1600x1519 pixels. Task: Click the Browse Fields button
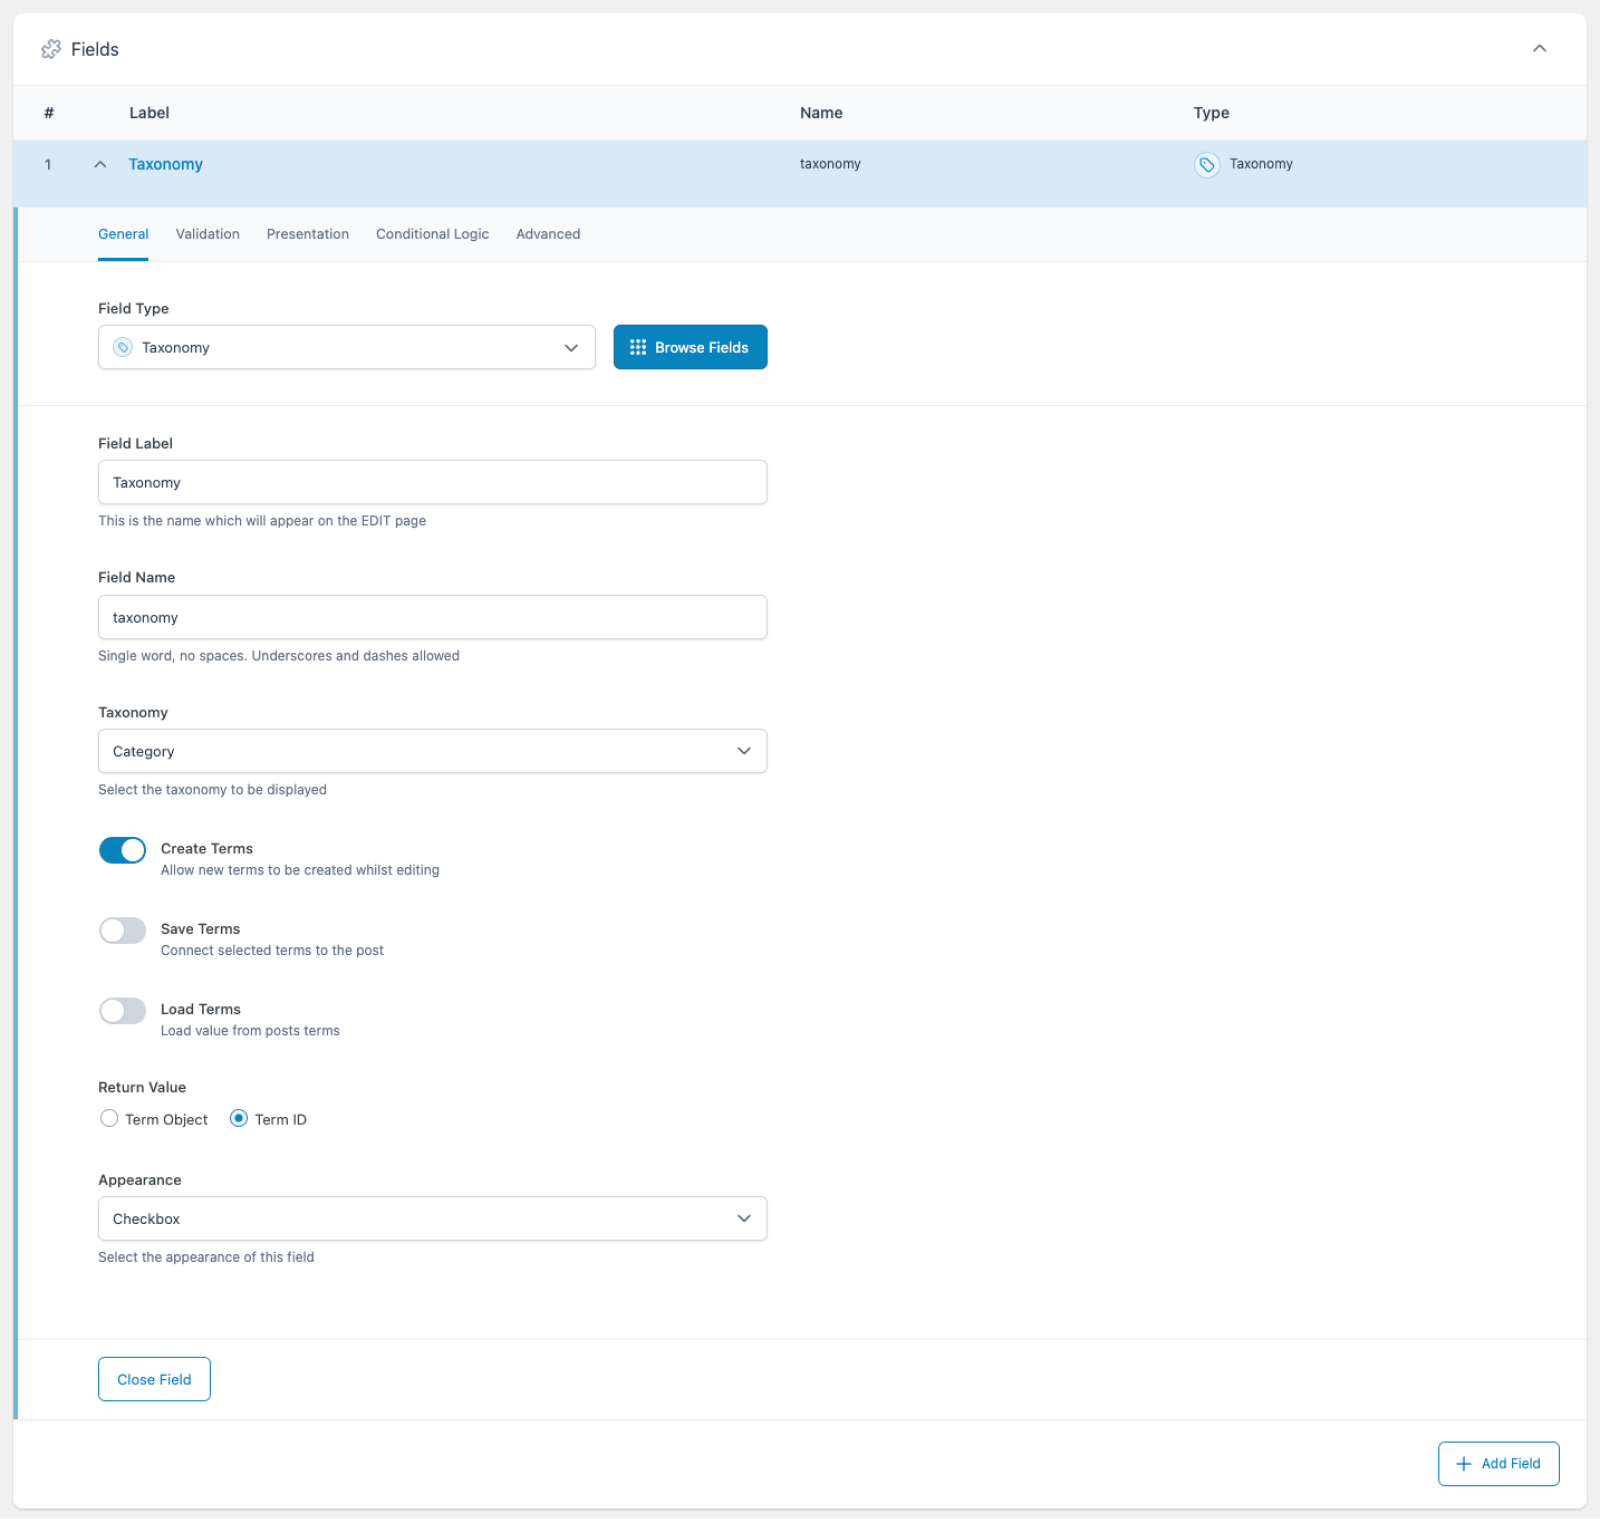(690, 347)
